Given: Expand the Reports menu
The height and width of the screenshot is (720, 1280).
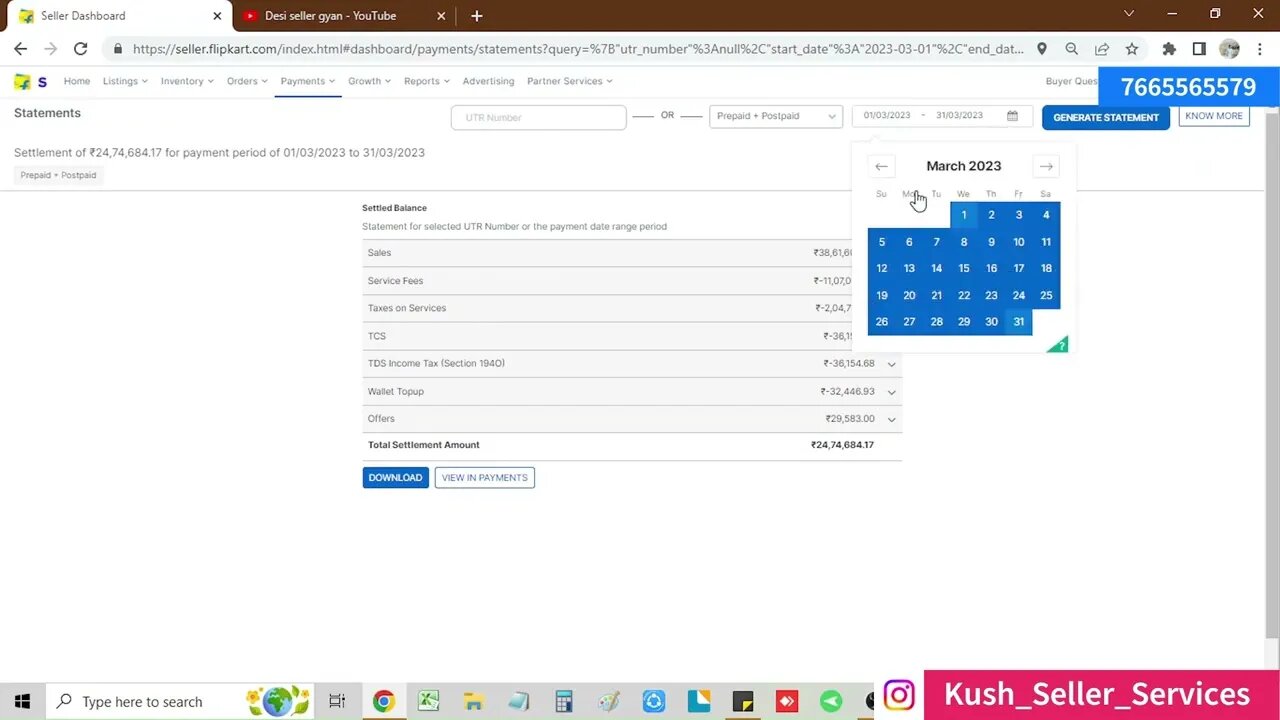Looking at the screenshot, I should (427, 82).
